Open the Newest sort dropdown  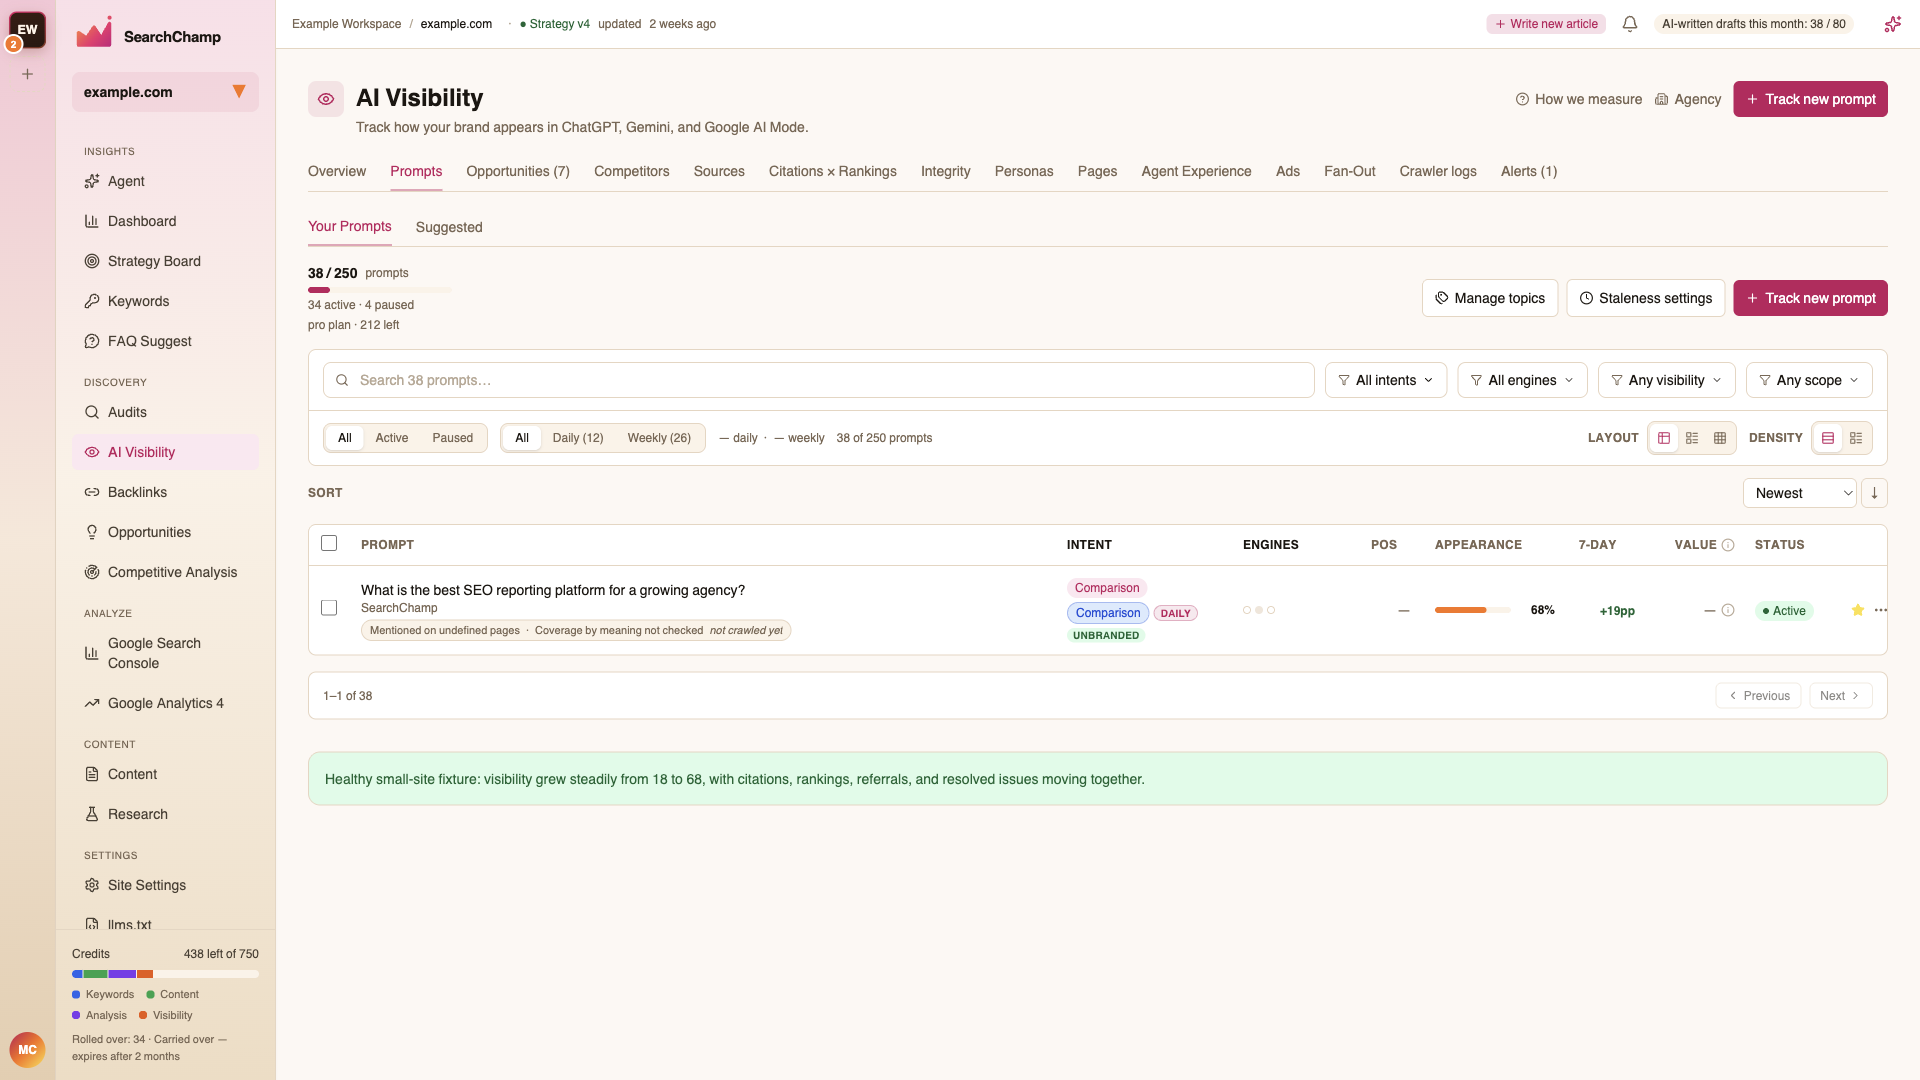click(x=1800, y=493)
